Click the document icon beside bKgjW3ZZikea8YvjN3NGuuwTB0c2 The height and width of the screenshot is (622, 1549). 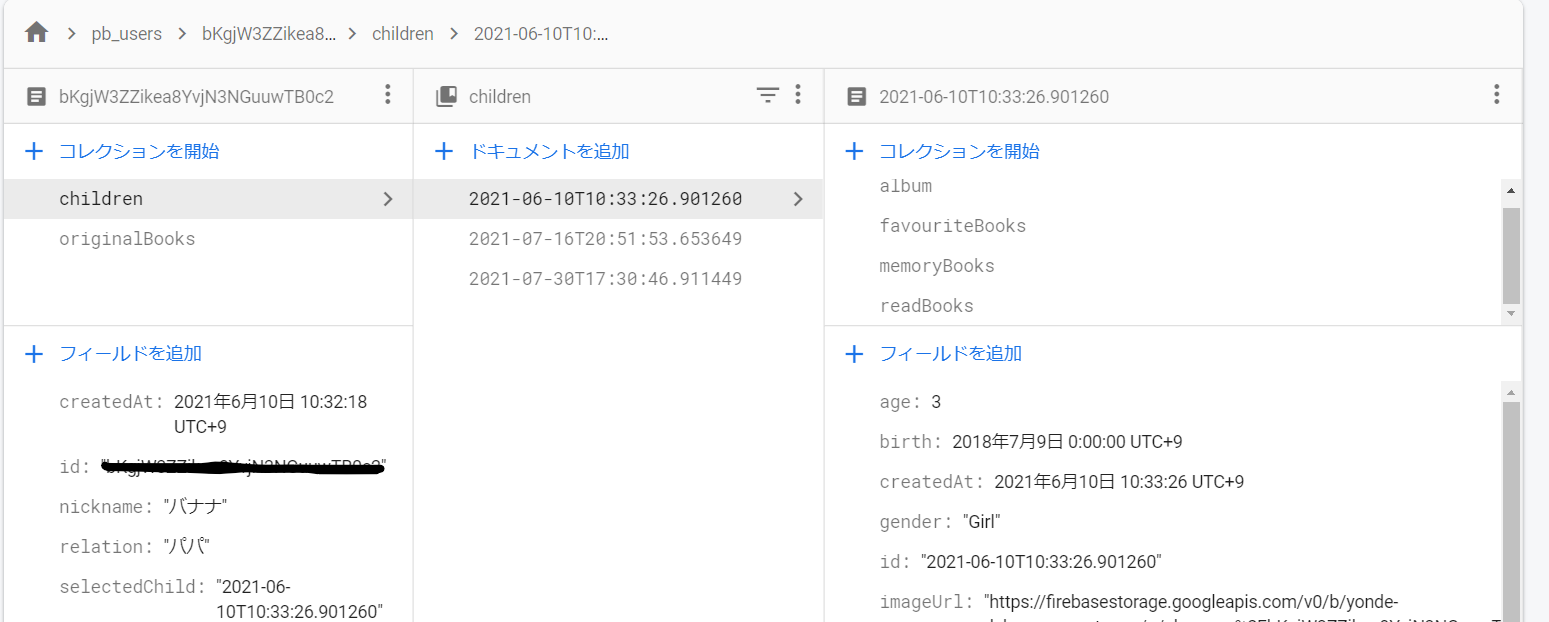[x=36, y=97]
